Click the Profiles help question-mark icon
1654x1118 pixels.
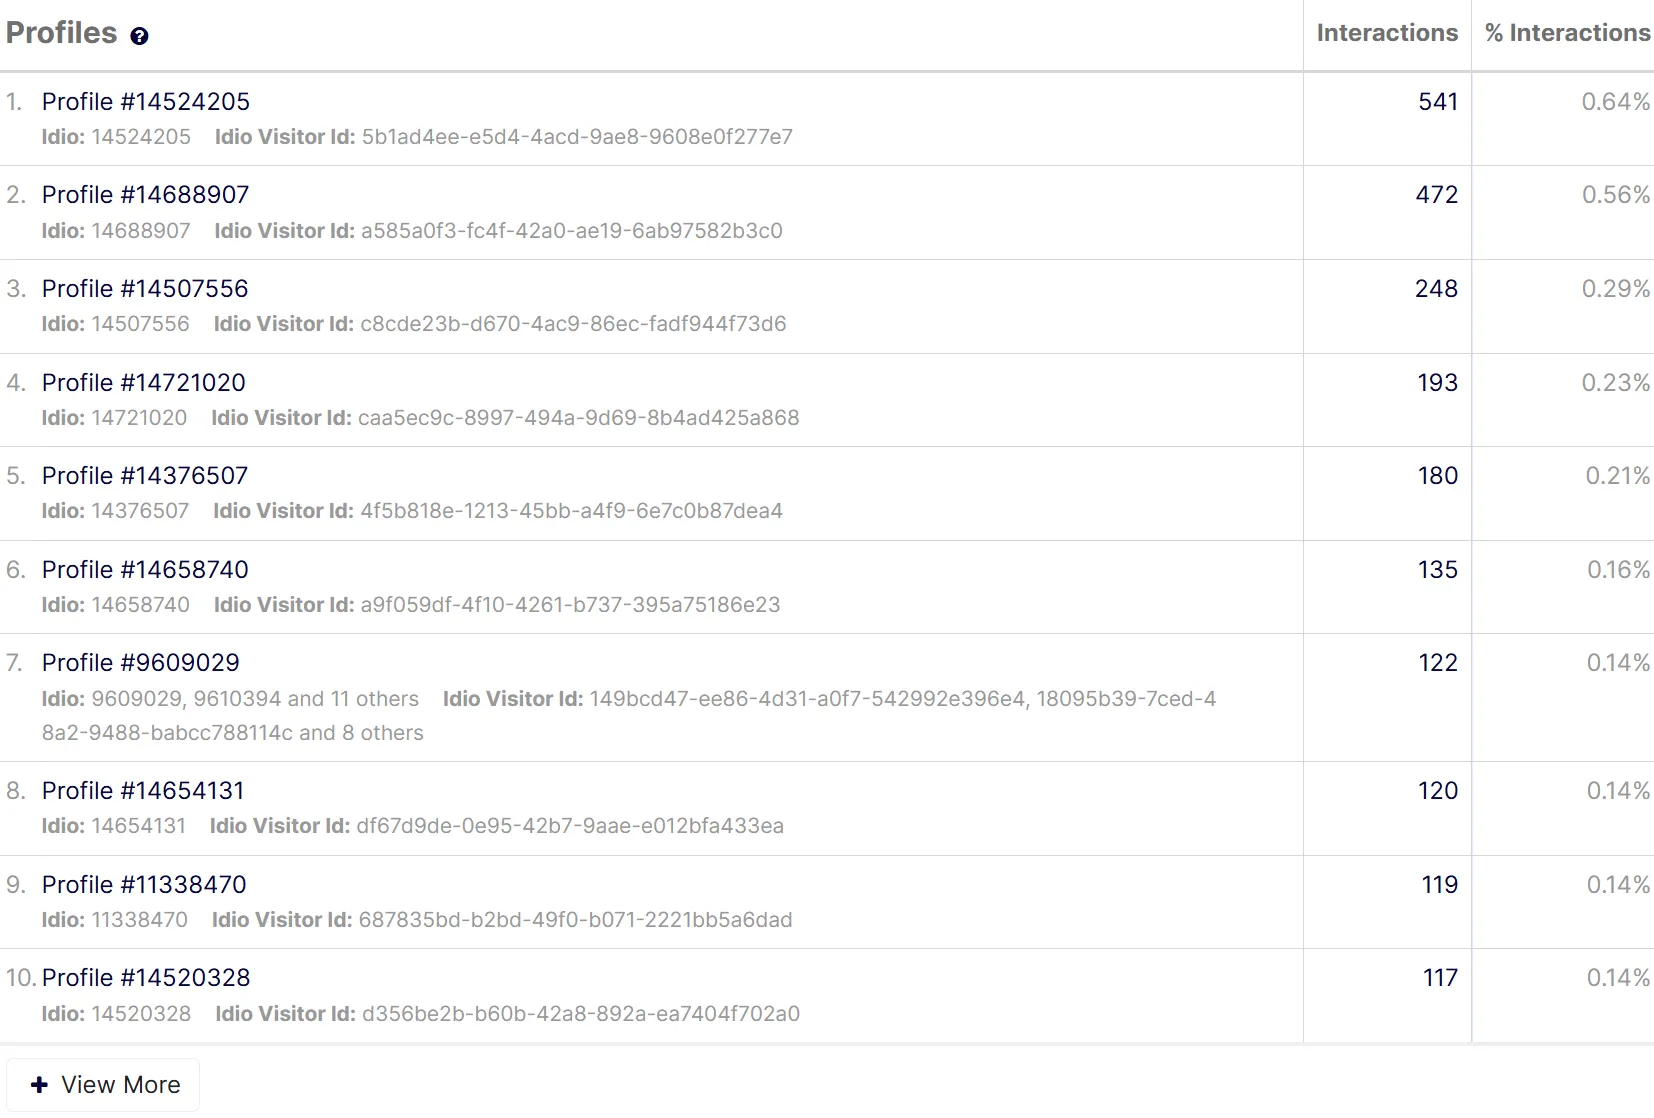coord(139,36)
